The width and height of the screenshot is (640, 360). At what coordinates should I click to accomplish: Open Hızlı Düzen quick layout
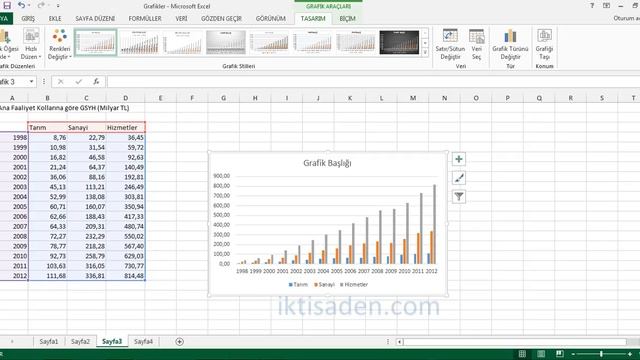click(x=31, y=44)
